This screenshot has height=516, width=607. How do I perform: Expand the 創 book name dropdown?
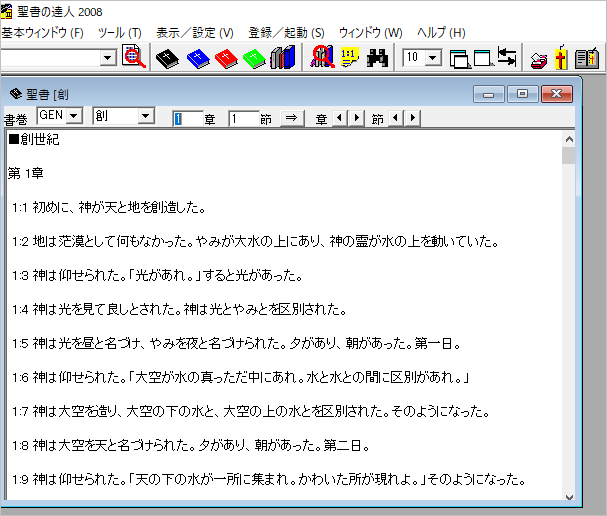coord(146,115)
